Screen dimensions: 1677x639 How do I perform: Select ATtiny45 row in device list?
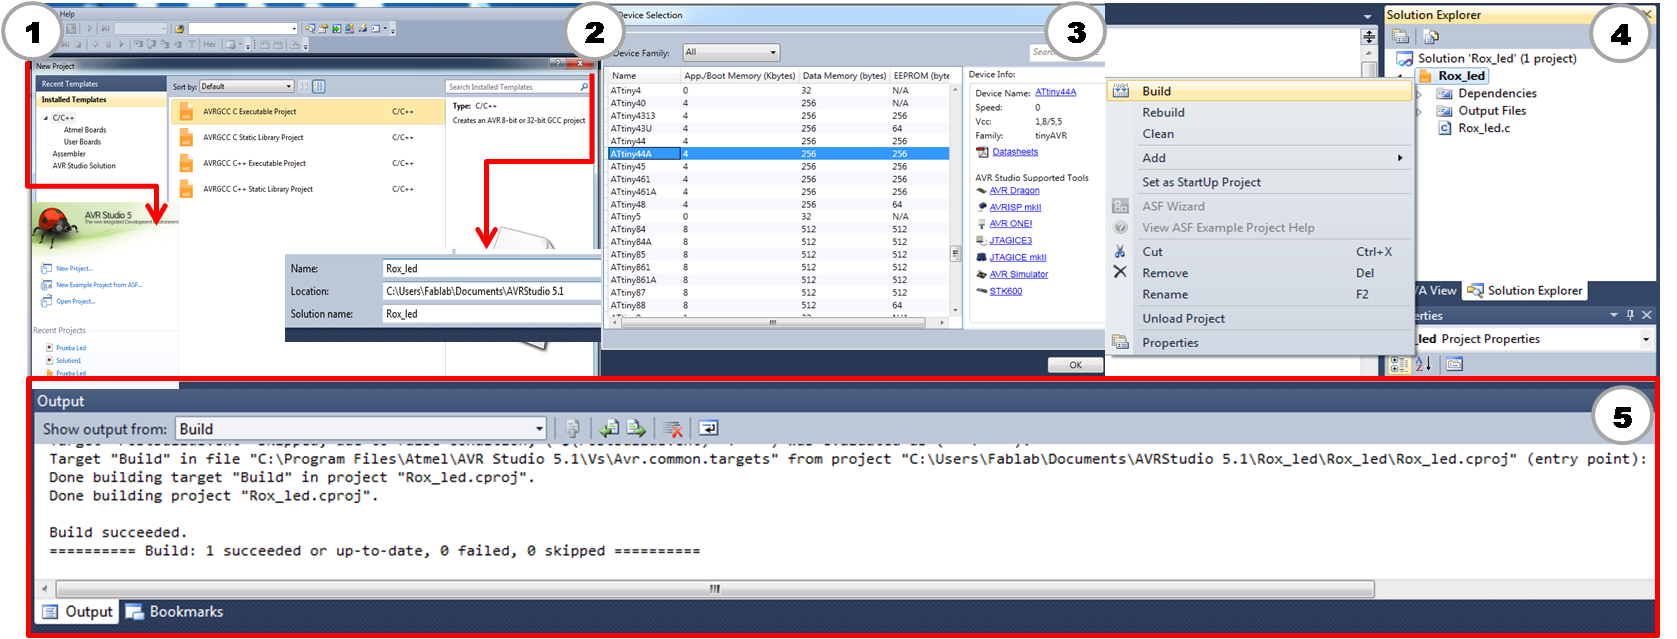click(x=778, y=167)
